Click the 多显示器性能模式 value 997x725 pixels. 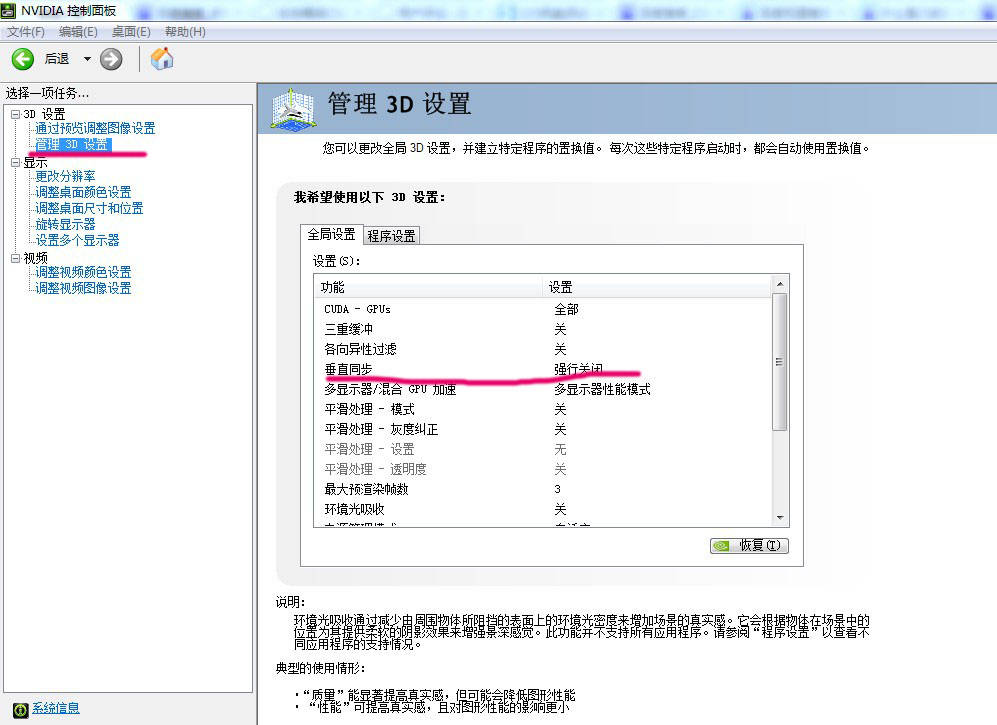point(602,389)
